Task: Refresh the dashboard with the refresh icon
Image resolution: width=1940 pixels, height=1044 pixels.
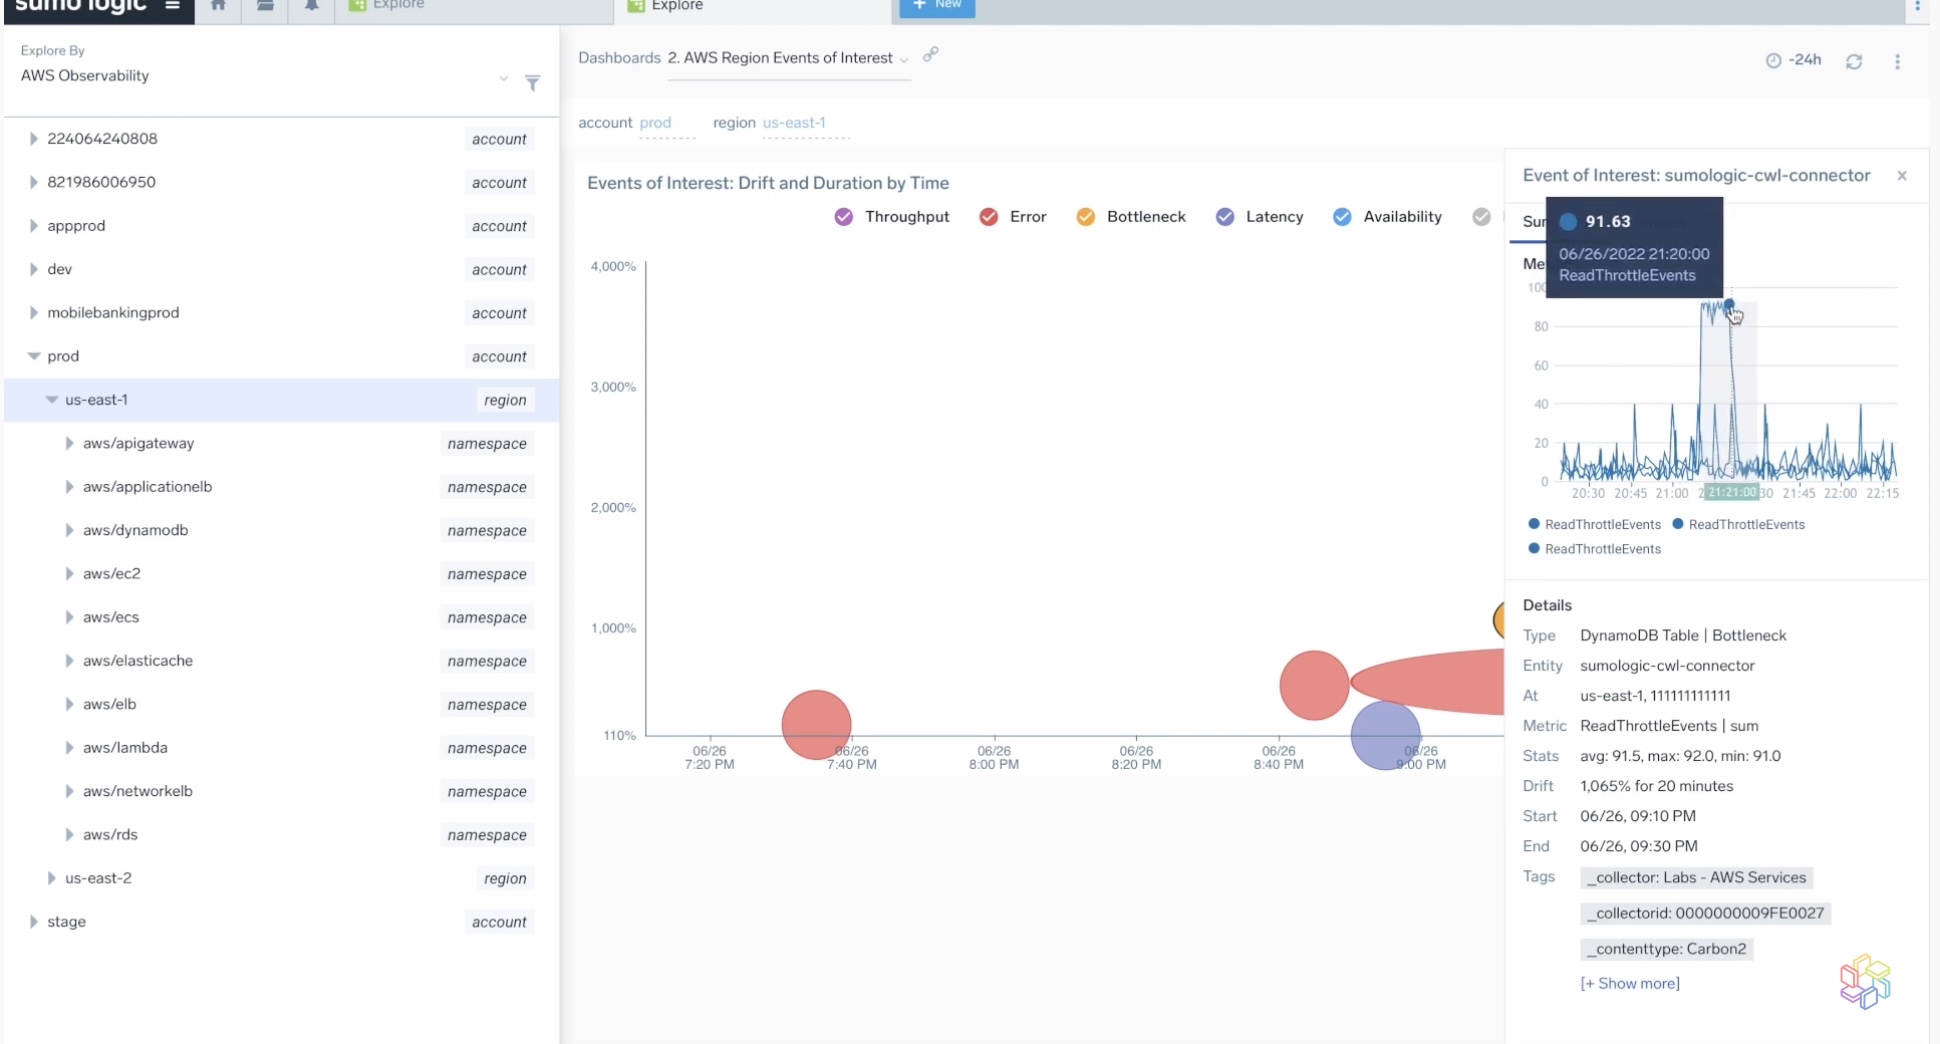Action: pyautogui.click(x=1855, y=61)
